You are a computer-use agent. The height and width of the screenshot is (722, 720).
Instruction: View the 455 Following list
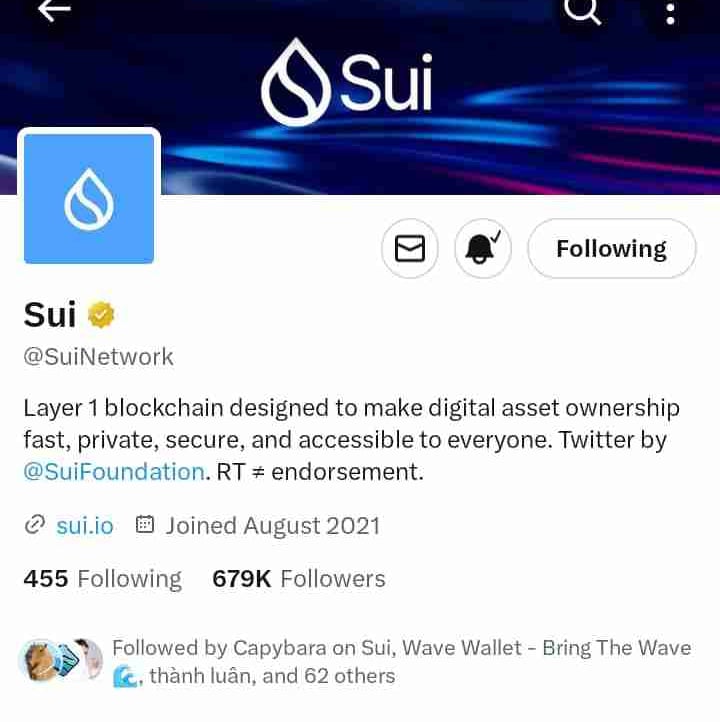[103, 579]
